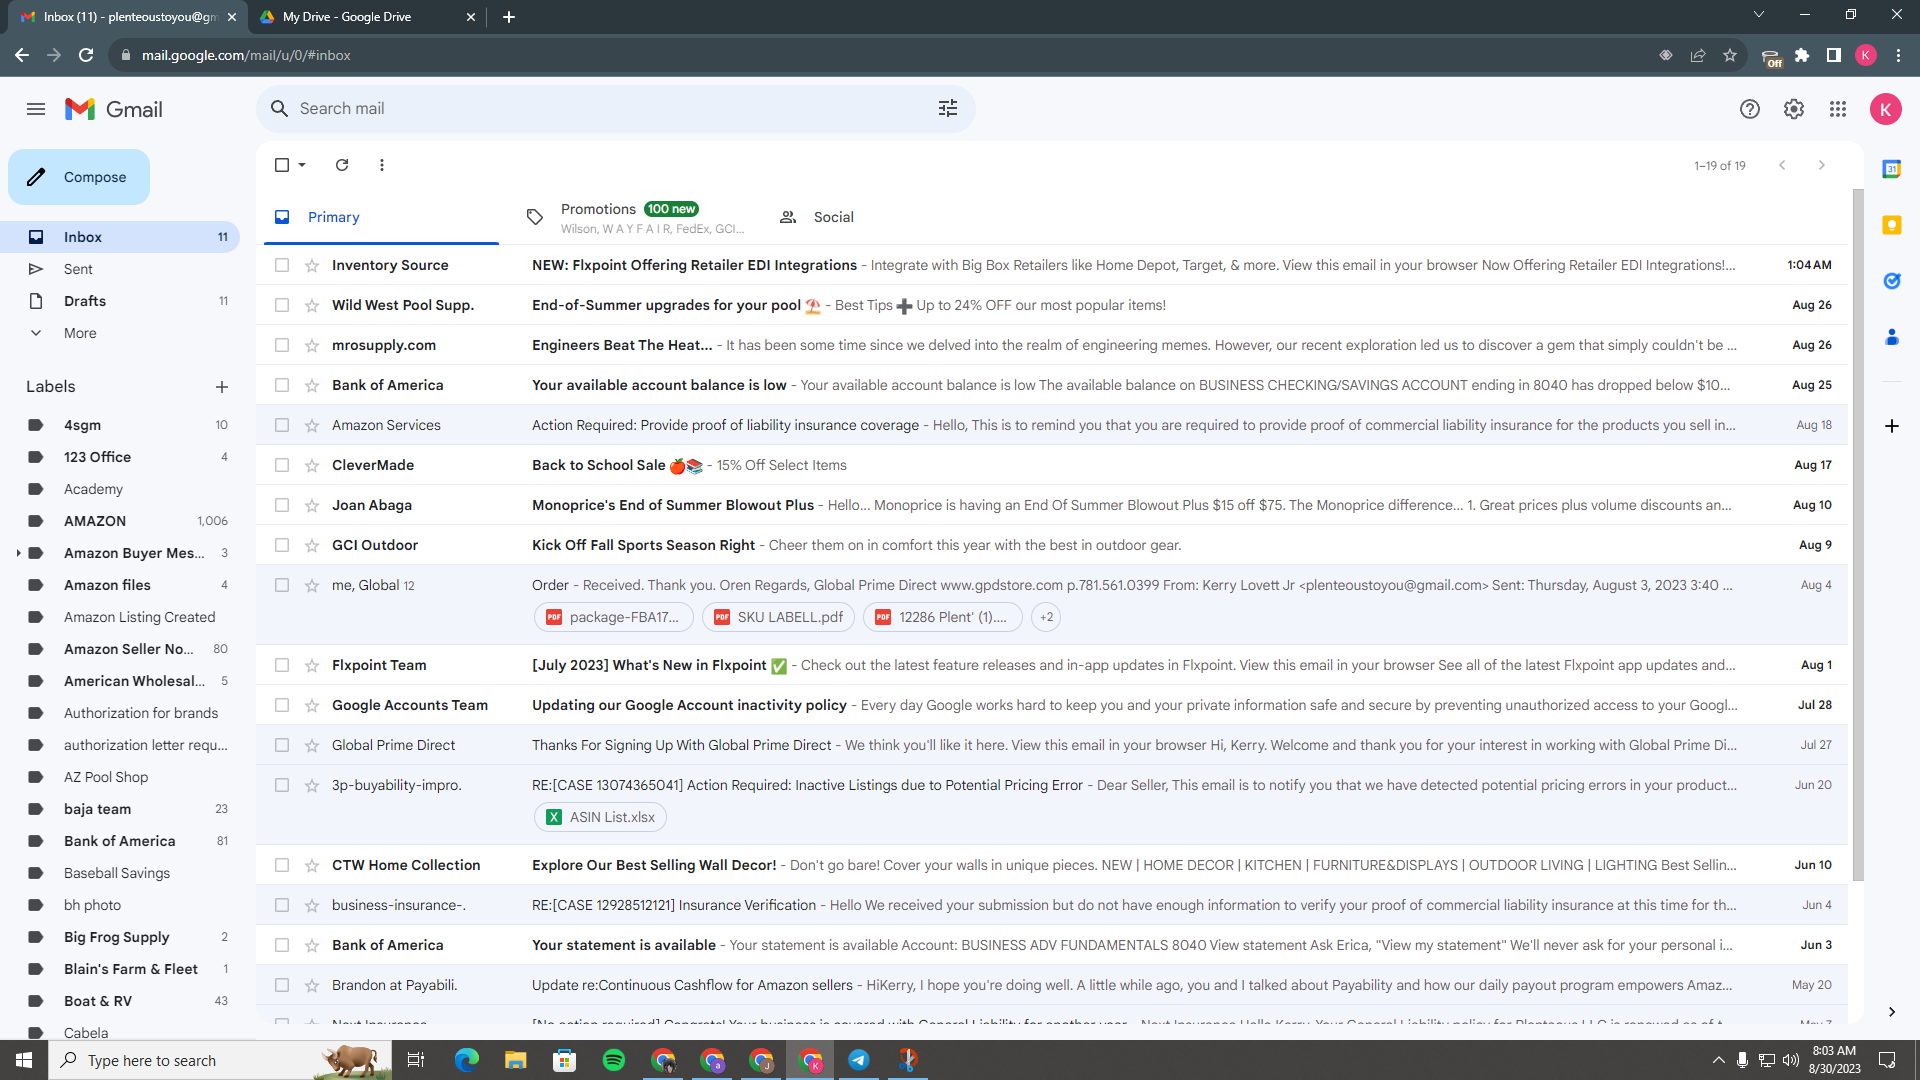Tick the Wild West Pool Supp. email checkbox
Viewport: 1920px width, 1080px height.
coord(282,305)
